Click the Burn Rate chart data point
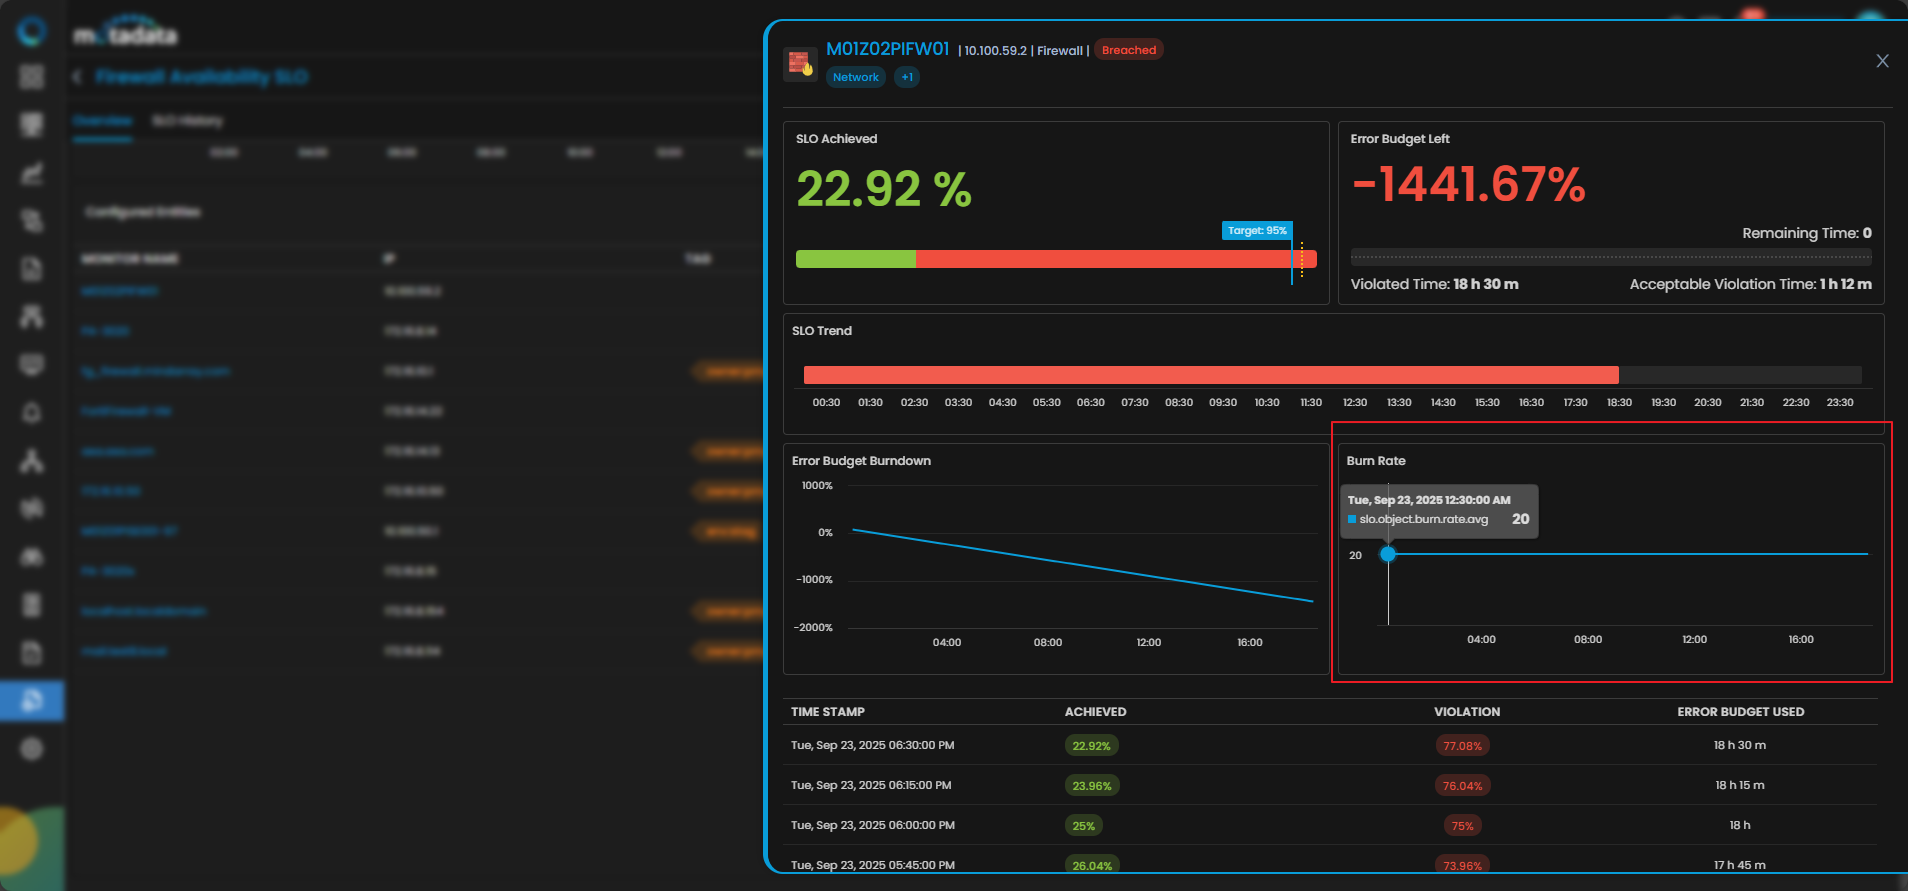This screenshot has height=891, width=1908. [x=1388, y=554]
